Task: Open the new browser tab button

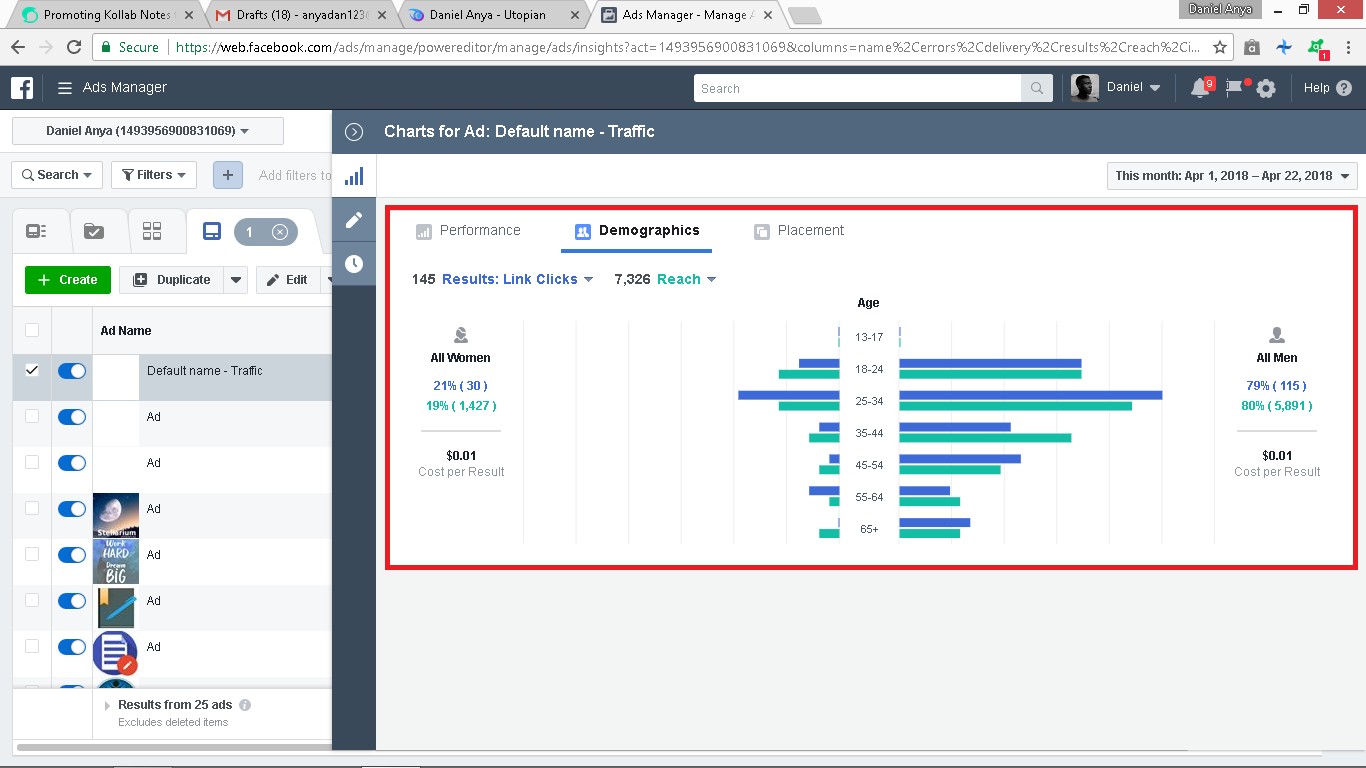Action: [804, 16]
